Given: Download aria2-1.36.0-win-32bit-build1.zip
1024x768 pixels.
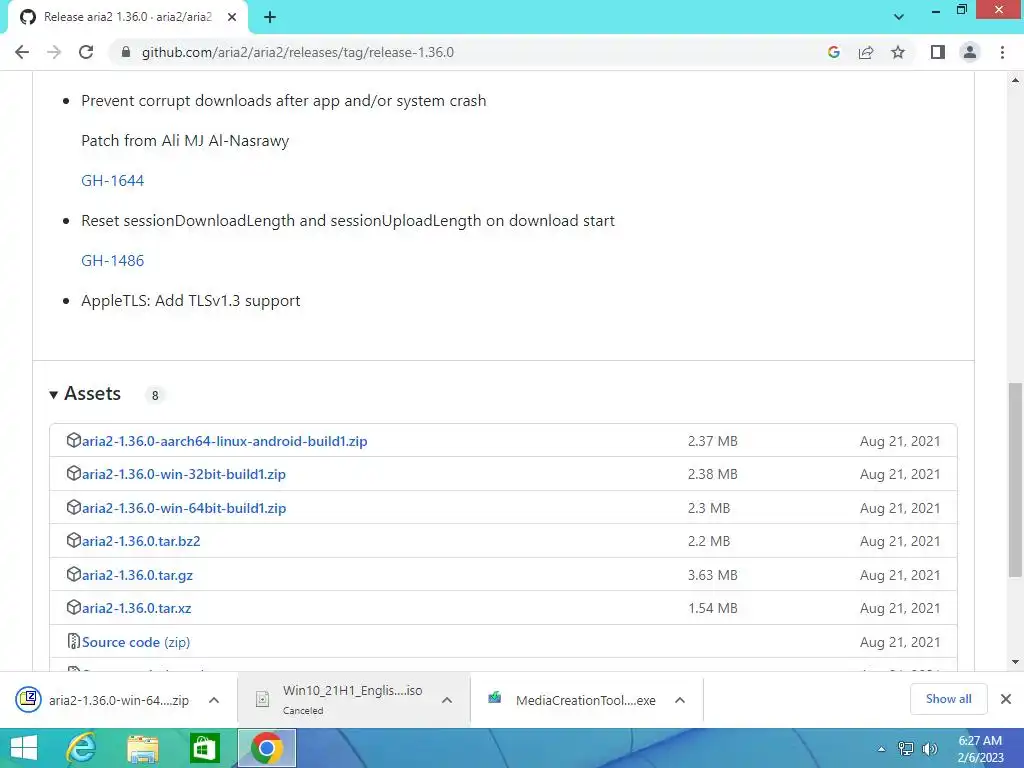Looking at the screenshot, I should click(184, 475).
